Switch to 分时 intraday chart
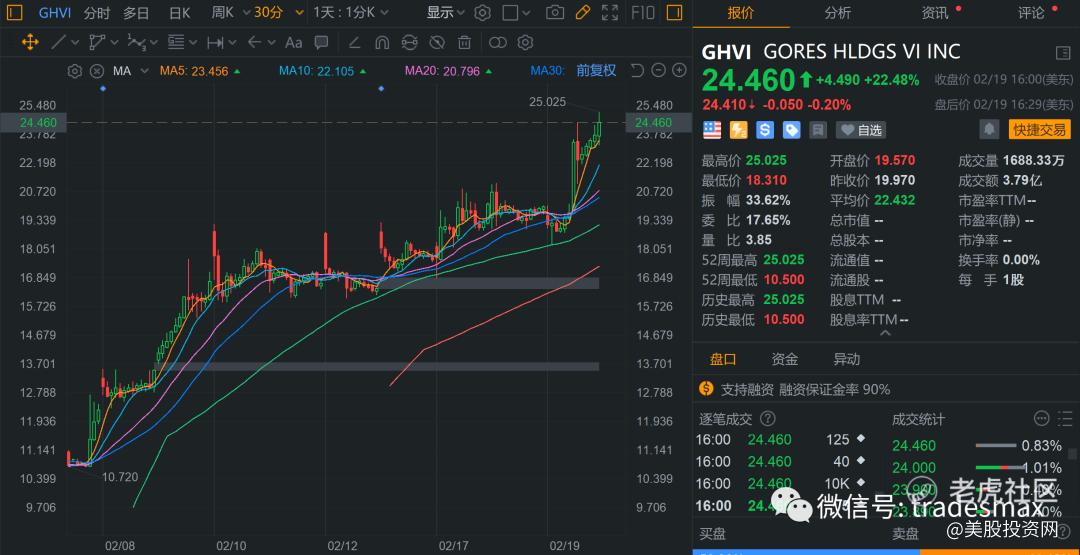 coord(96,12)
